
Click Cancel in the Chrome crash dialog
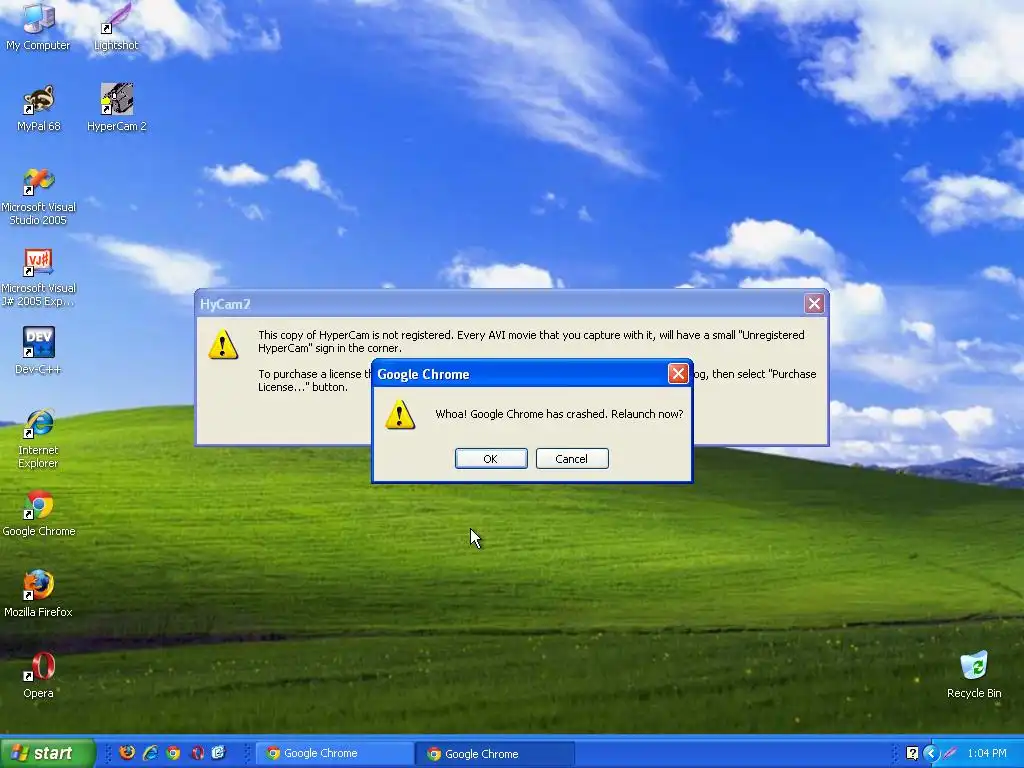tap(572, 458)
